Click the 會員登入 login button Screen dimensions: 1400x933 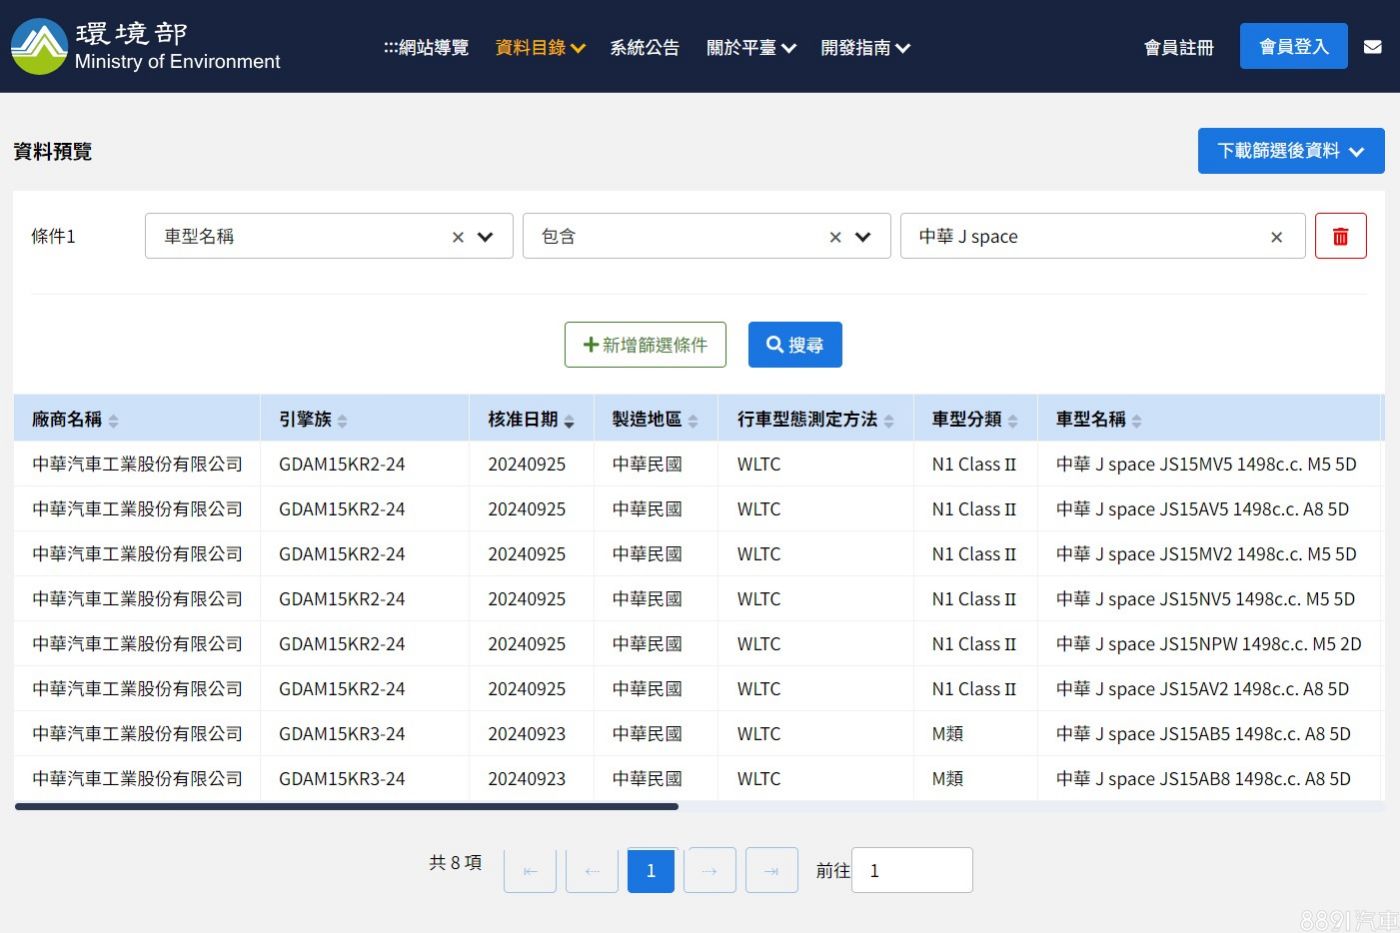click(x=1293, y=47)
